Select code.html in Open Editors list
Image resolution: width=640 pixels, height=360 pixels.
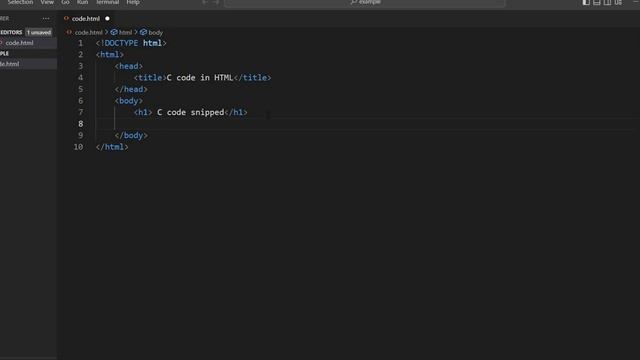(28, 43)
